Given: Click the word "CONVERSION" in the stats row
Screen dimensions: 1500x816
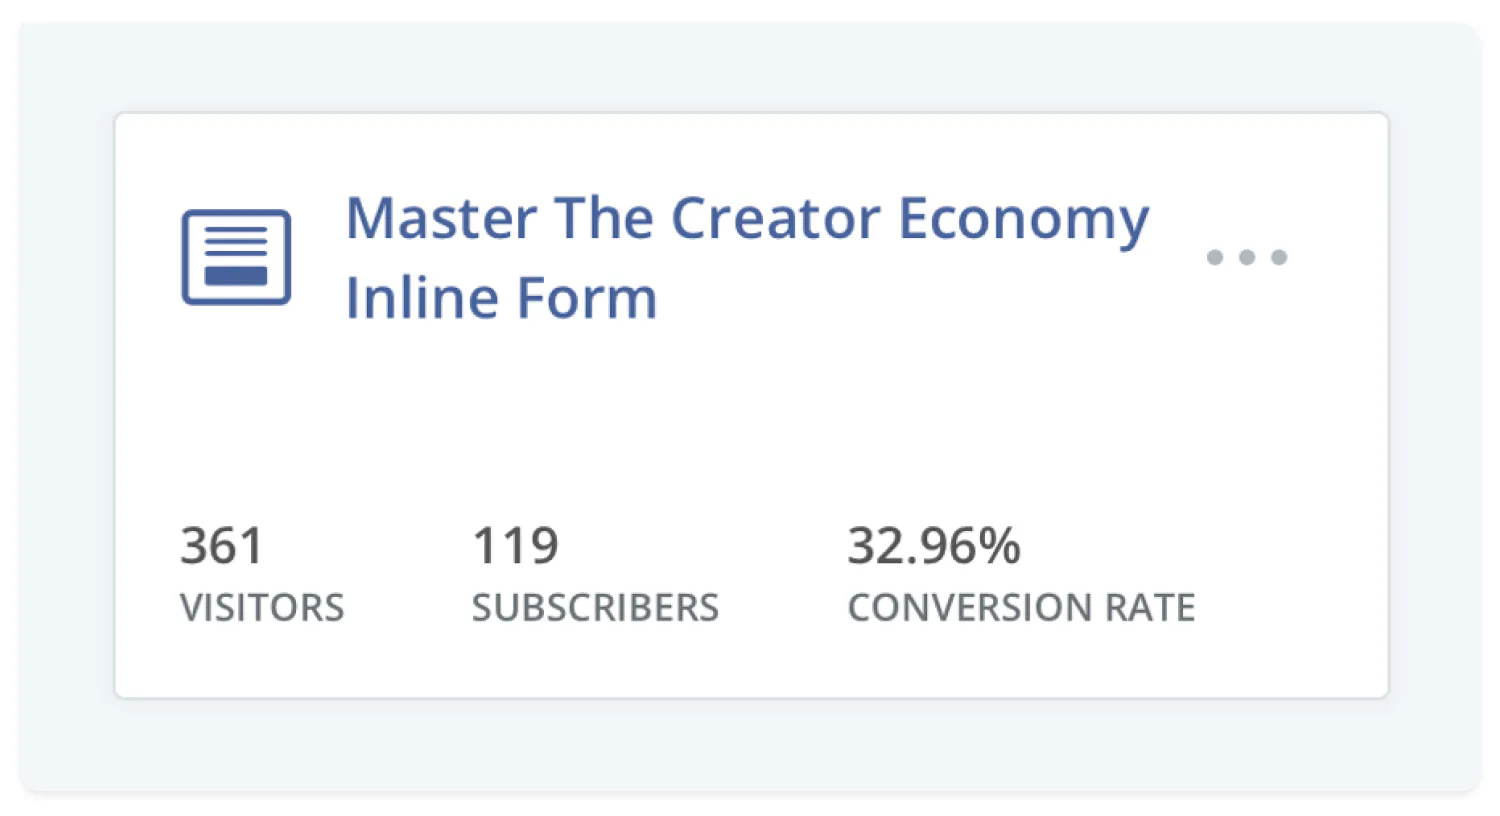Looking at the screenshot, I should [971, 608].
